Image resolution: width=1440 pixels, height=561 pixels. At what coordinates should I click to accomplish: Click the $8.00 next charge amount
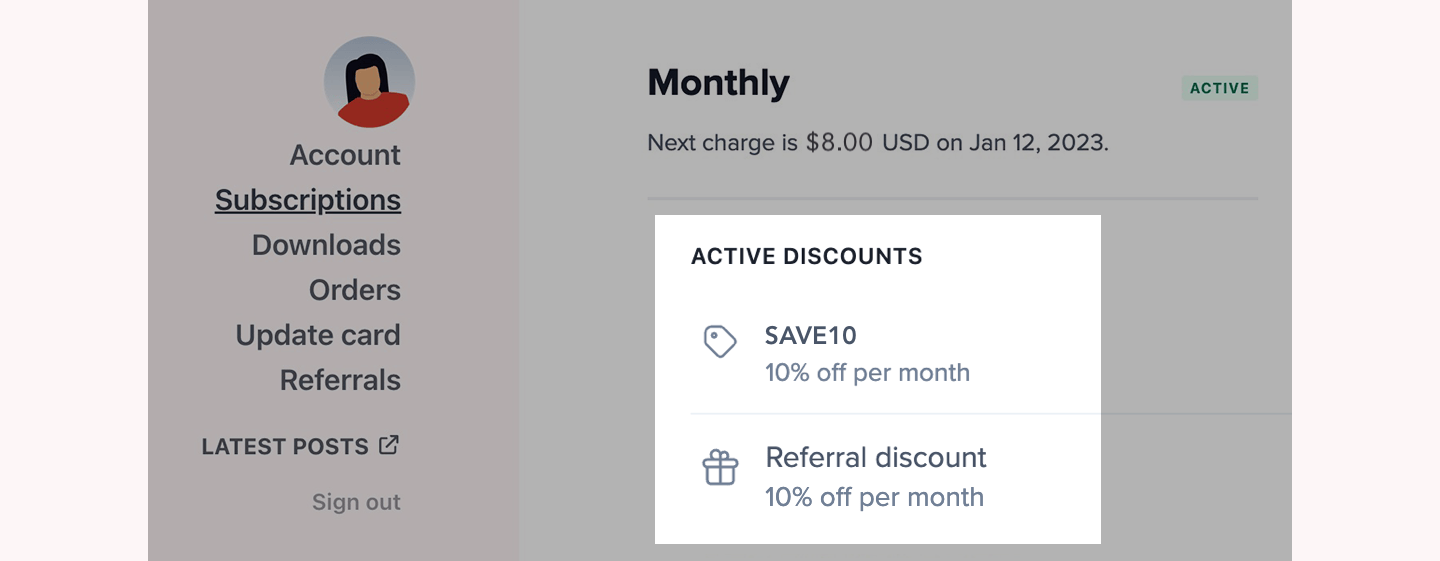coord(839,142)
